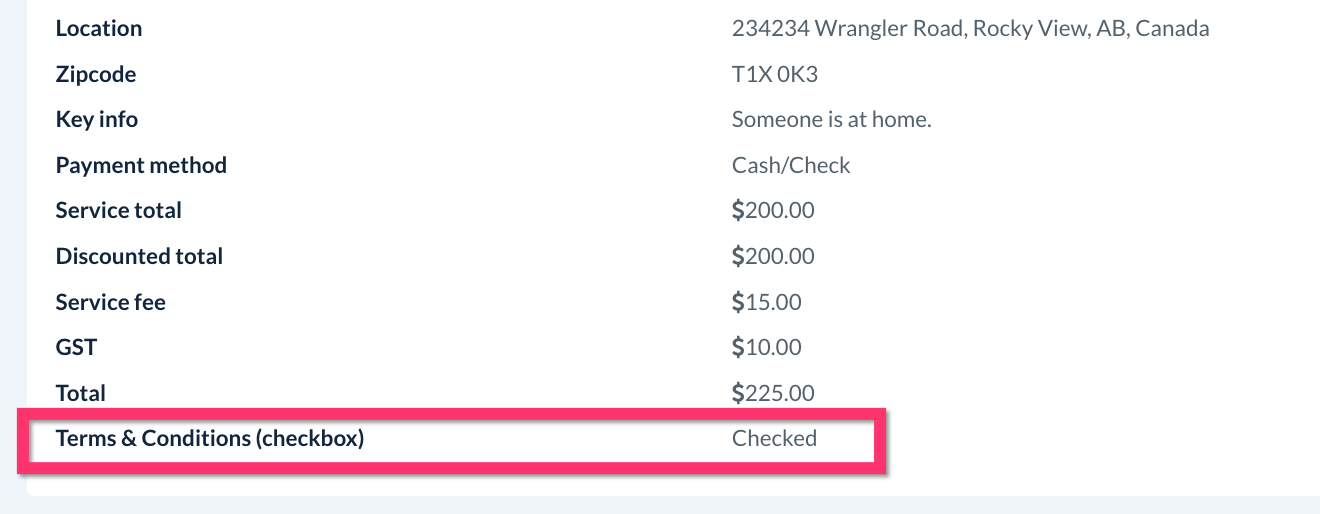
Task: Select the "Someone is at home." text
Action: click(x=831, y=120)
